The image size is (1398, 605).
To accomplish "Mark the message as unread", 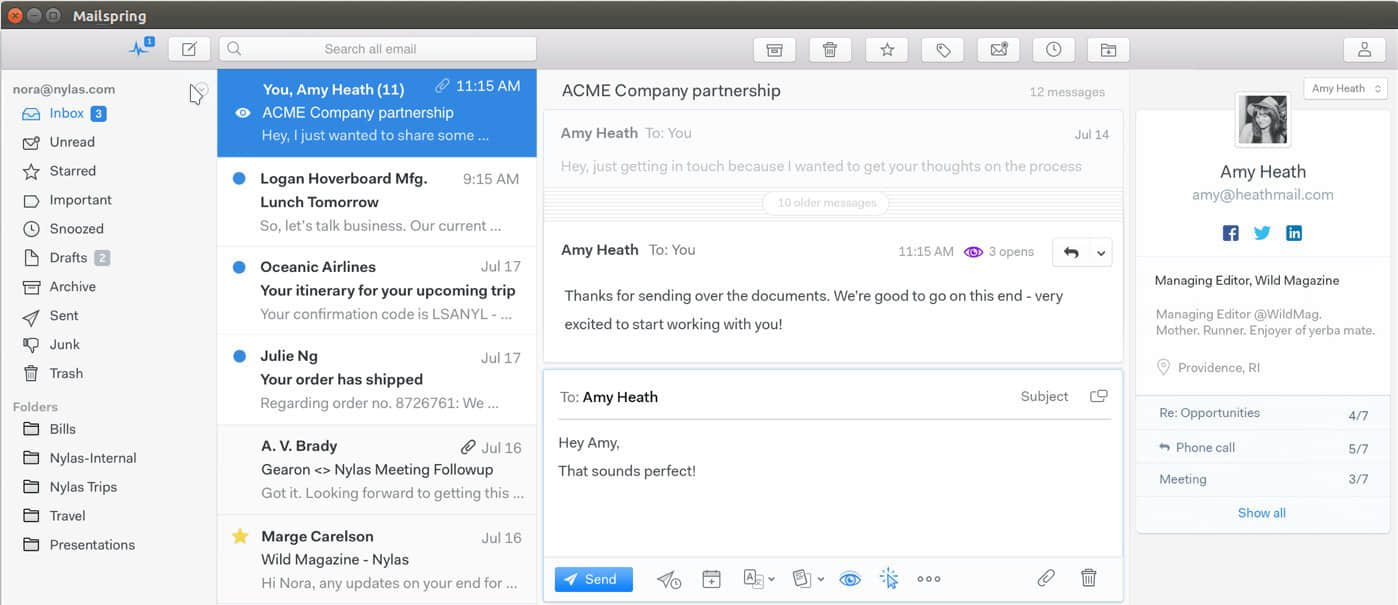I will [x=998, y=48].
